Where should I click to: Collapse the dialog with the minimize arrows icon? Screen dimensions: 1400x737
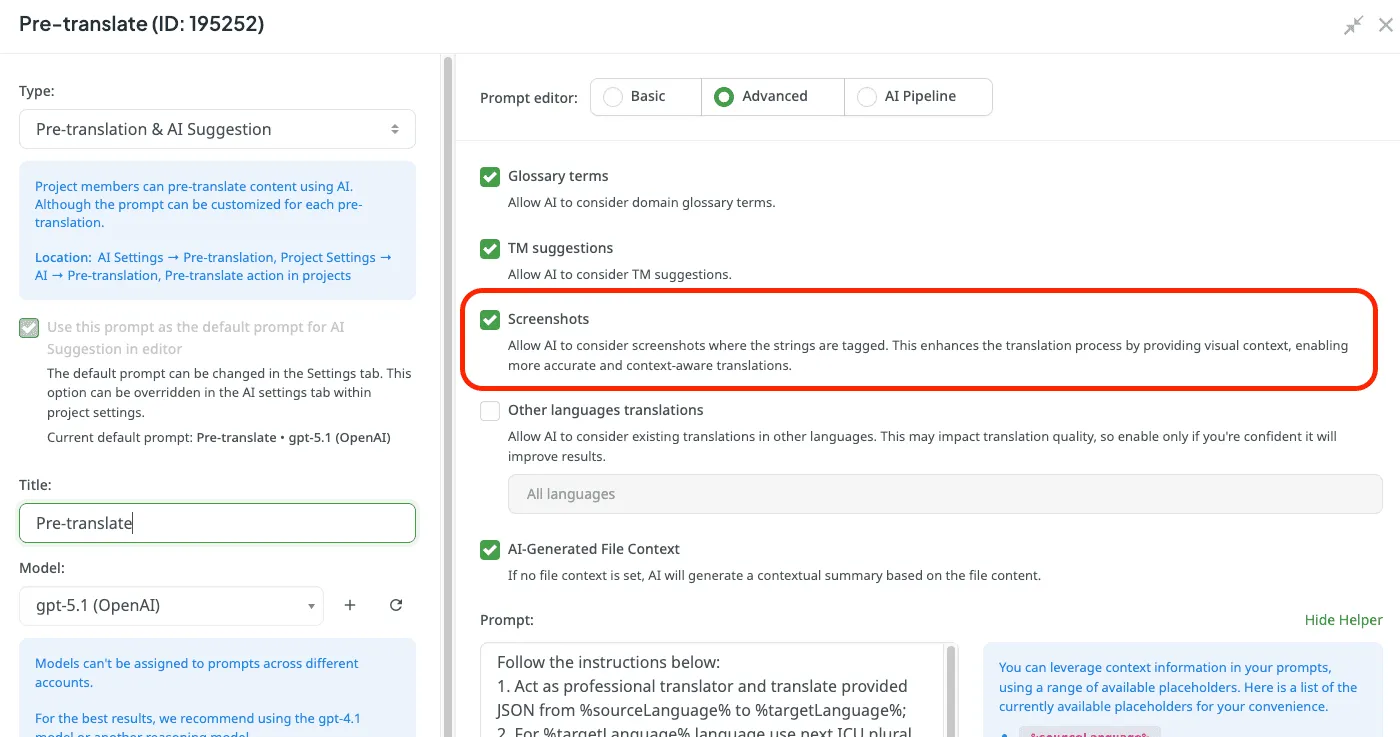point(1353,26)
